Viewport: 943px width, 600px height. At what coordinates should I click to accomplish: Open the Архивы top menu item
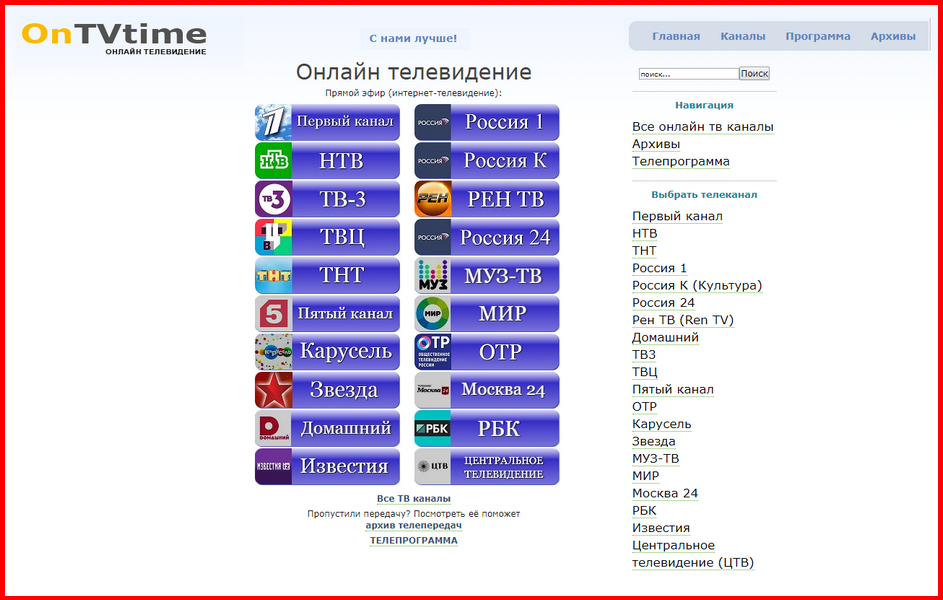click(893, 36)
